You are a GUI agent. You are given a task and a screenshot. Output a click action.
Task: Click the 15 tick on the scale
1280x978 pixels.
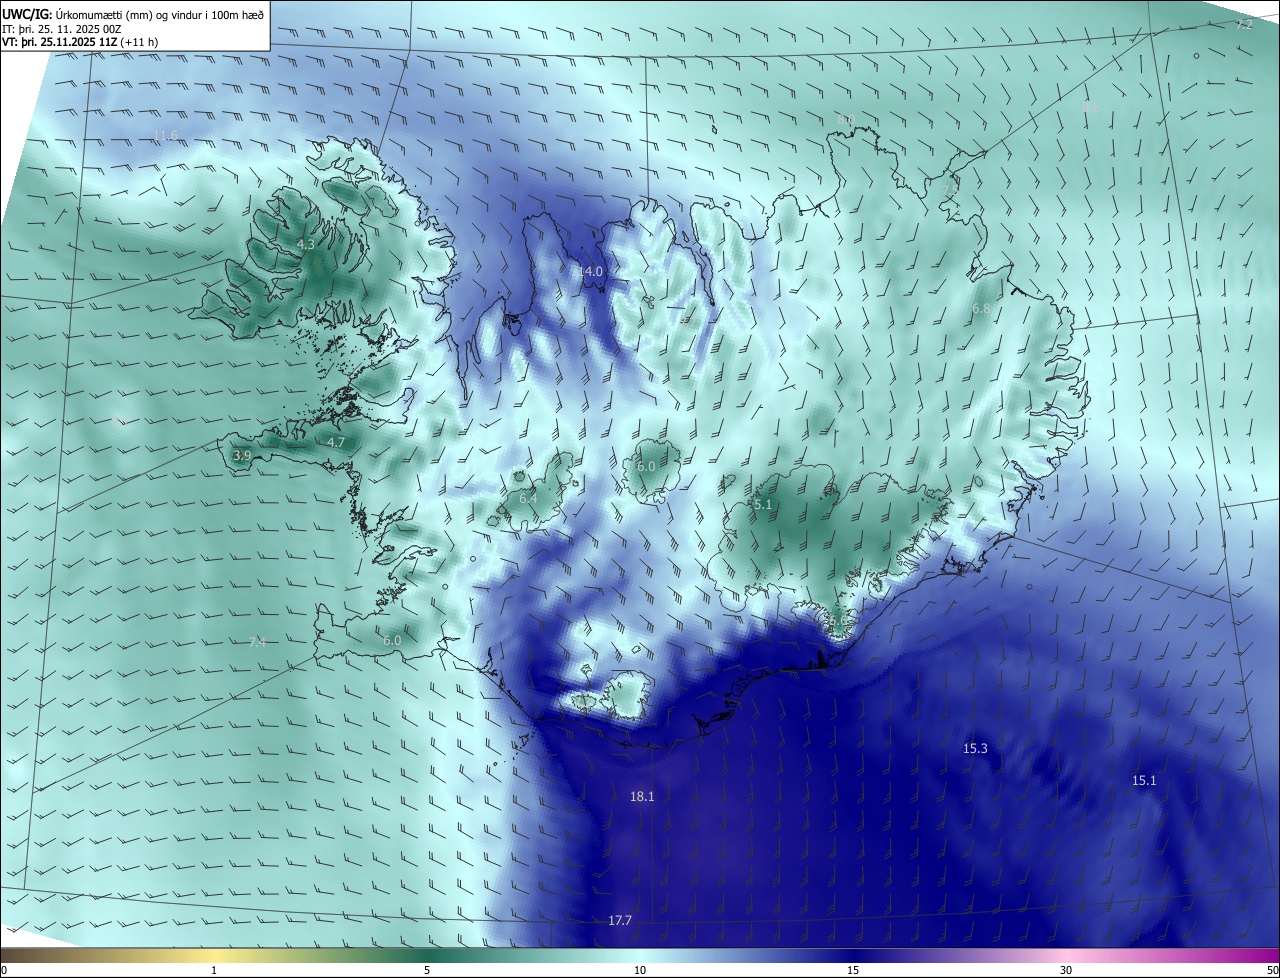point(853,971)
